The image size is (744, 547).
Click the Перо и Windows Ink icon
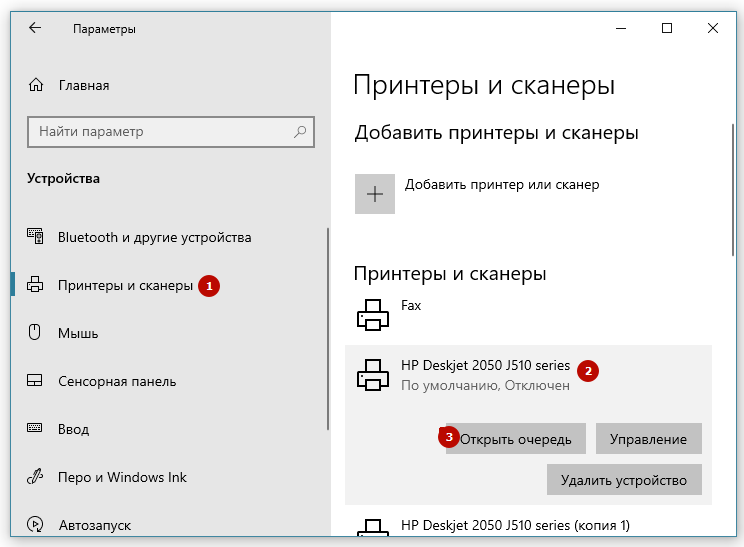(x=36, y=477)
